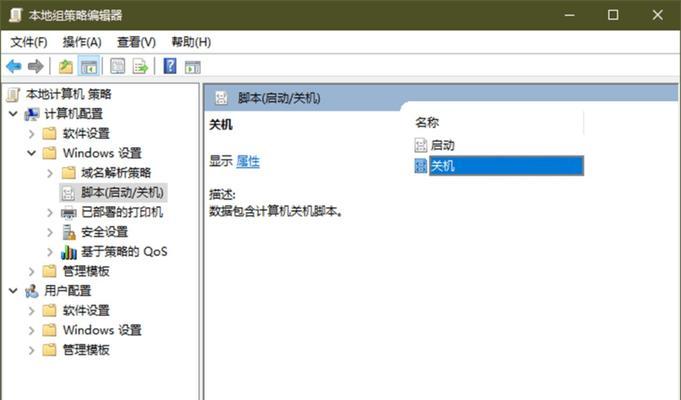681x400 pixels.
Task: Select the 基于策略的 QoS tree label
Action: (124, 252)
